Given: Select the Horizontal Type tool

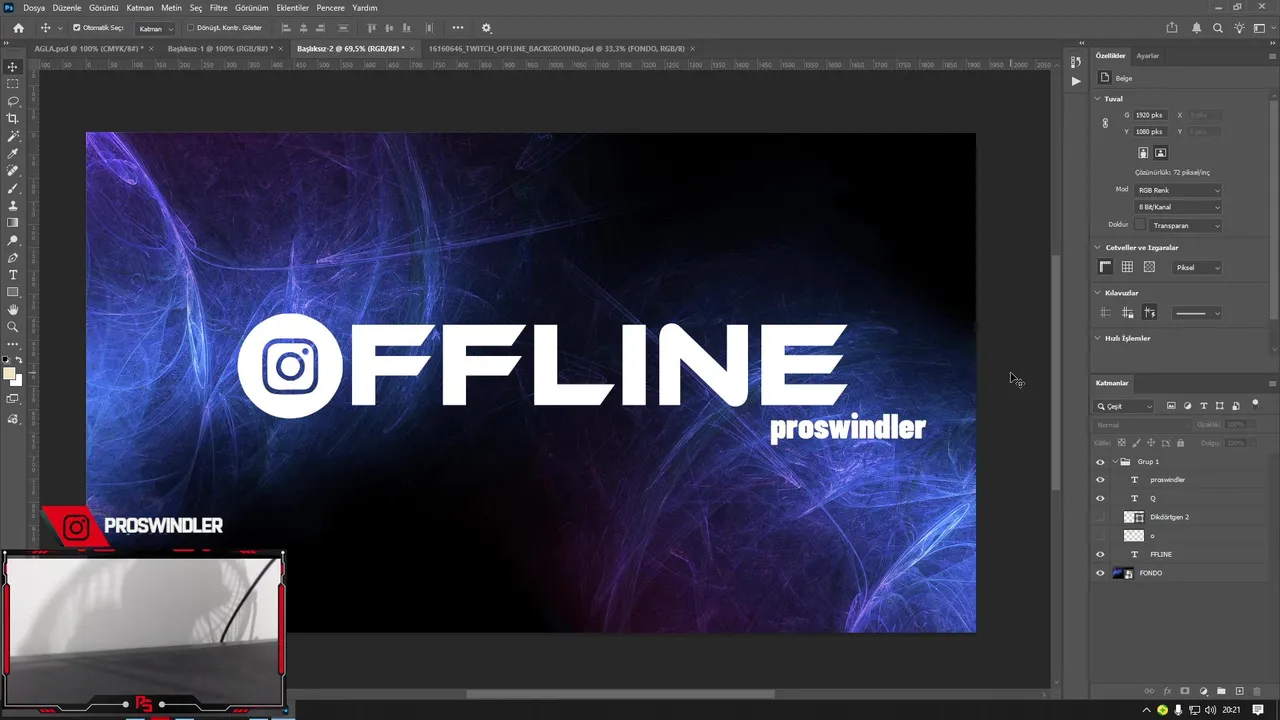Looking at the screenshot, I should [13, 275].
